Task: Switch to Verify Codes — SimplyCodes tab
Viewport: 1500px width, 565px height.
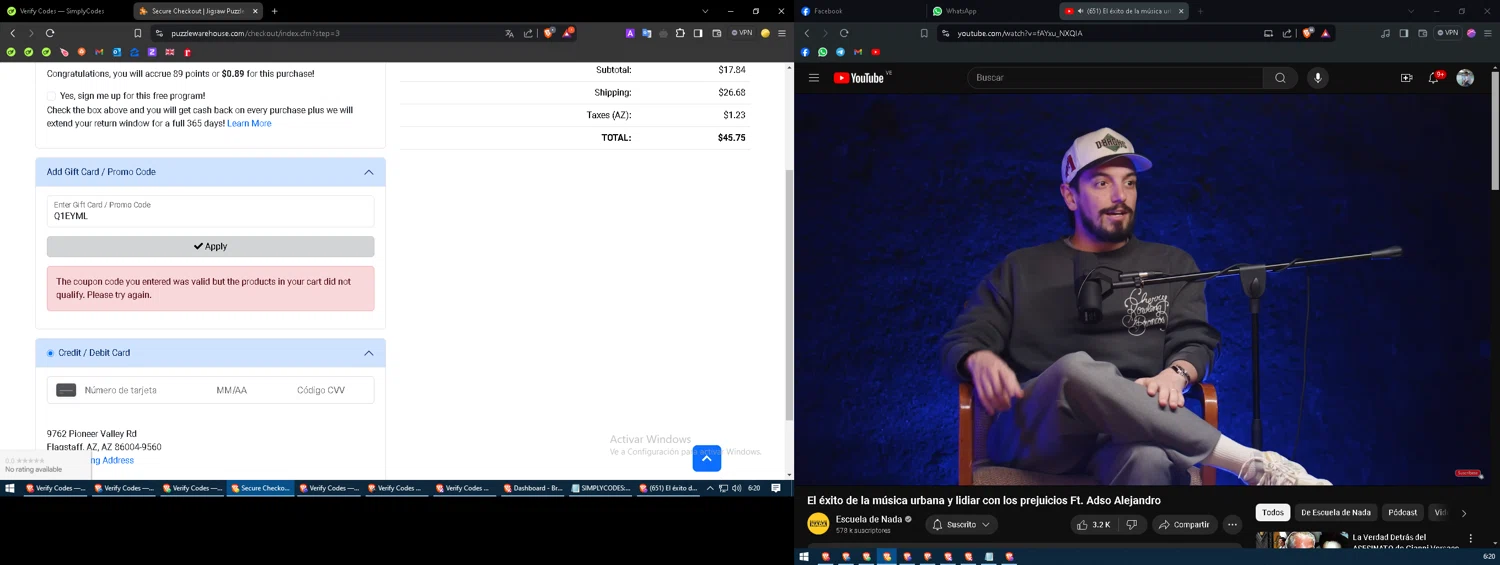Action: click(63, 11)
